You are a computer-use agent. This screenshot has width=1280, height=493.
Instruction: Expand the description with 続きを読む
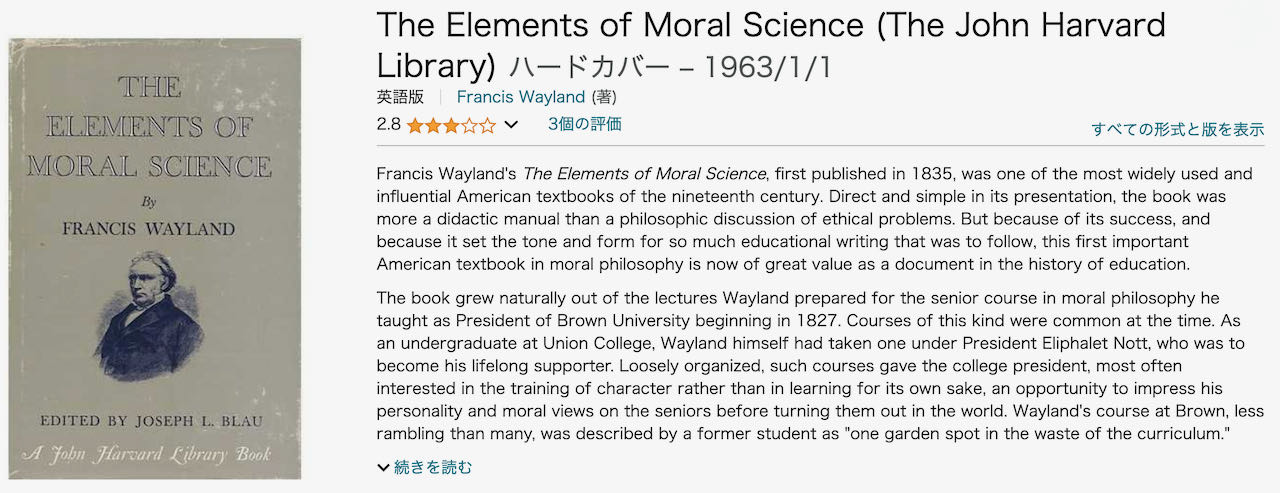point(433,467)
